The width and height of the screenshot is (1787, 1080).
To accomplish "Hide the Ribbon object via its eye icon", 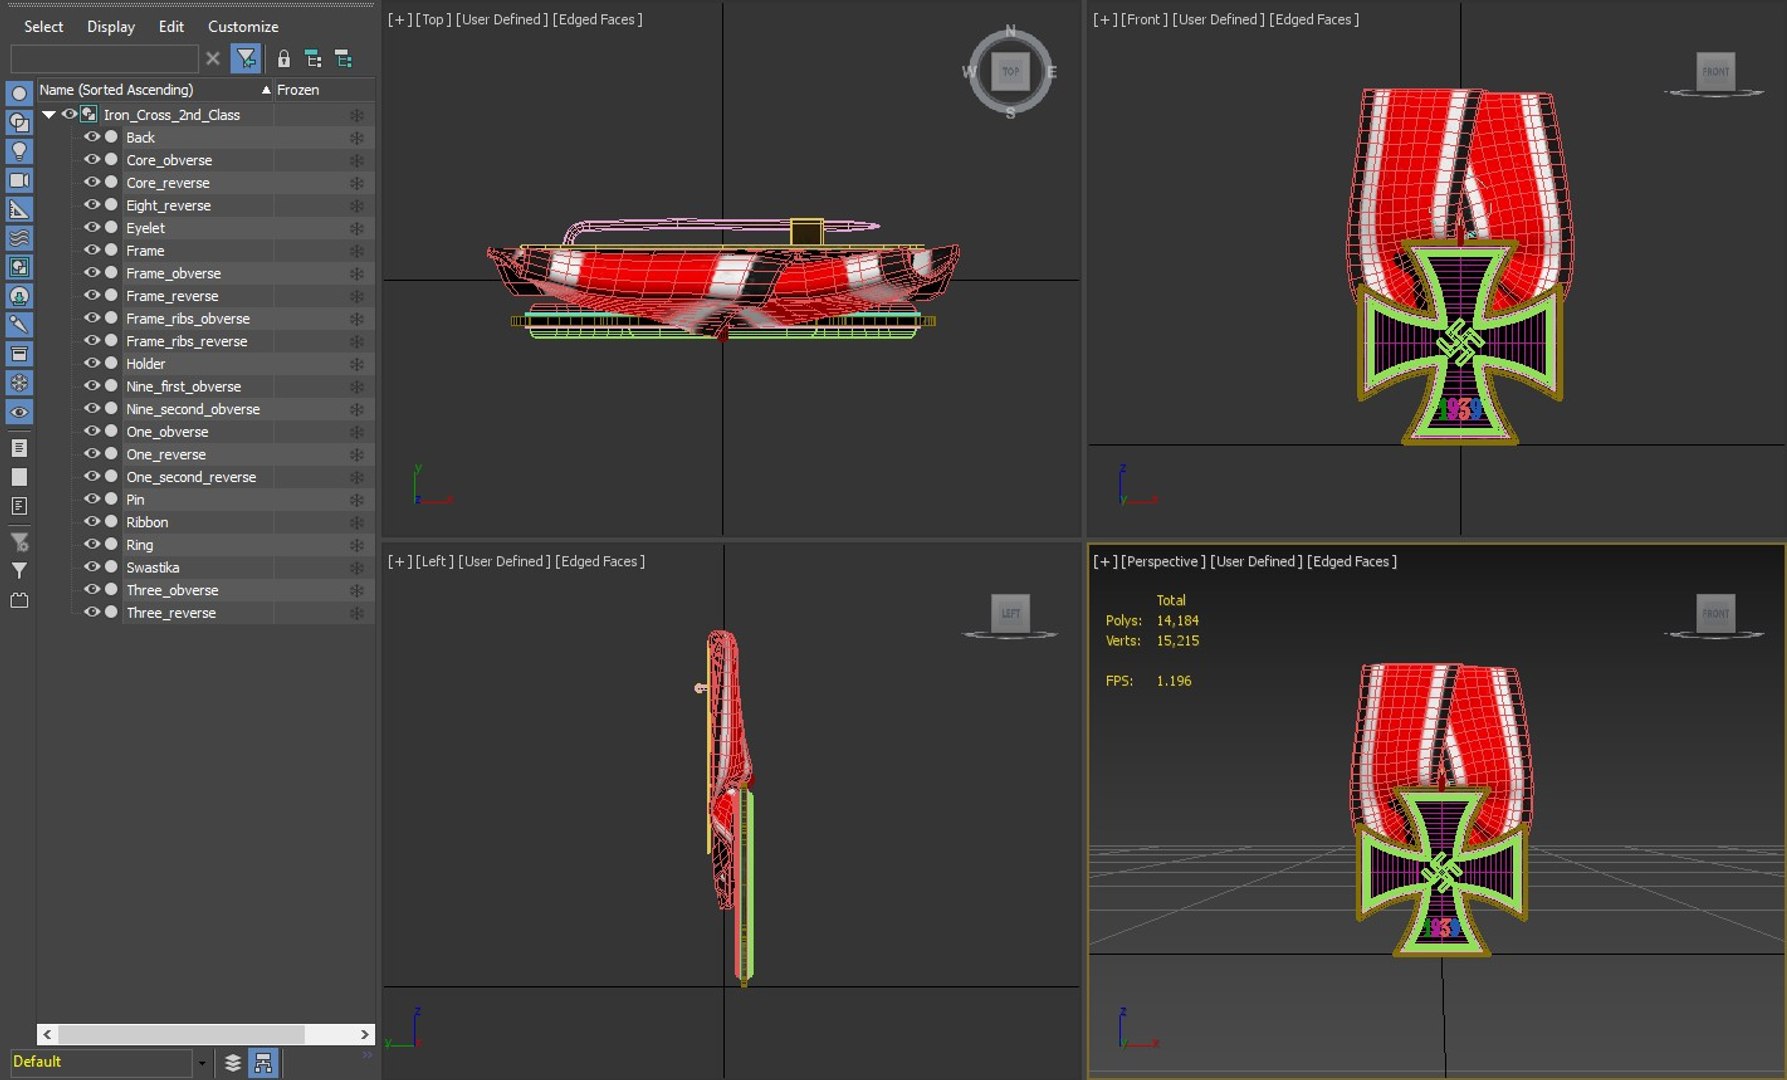I will pos(92,522).
